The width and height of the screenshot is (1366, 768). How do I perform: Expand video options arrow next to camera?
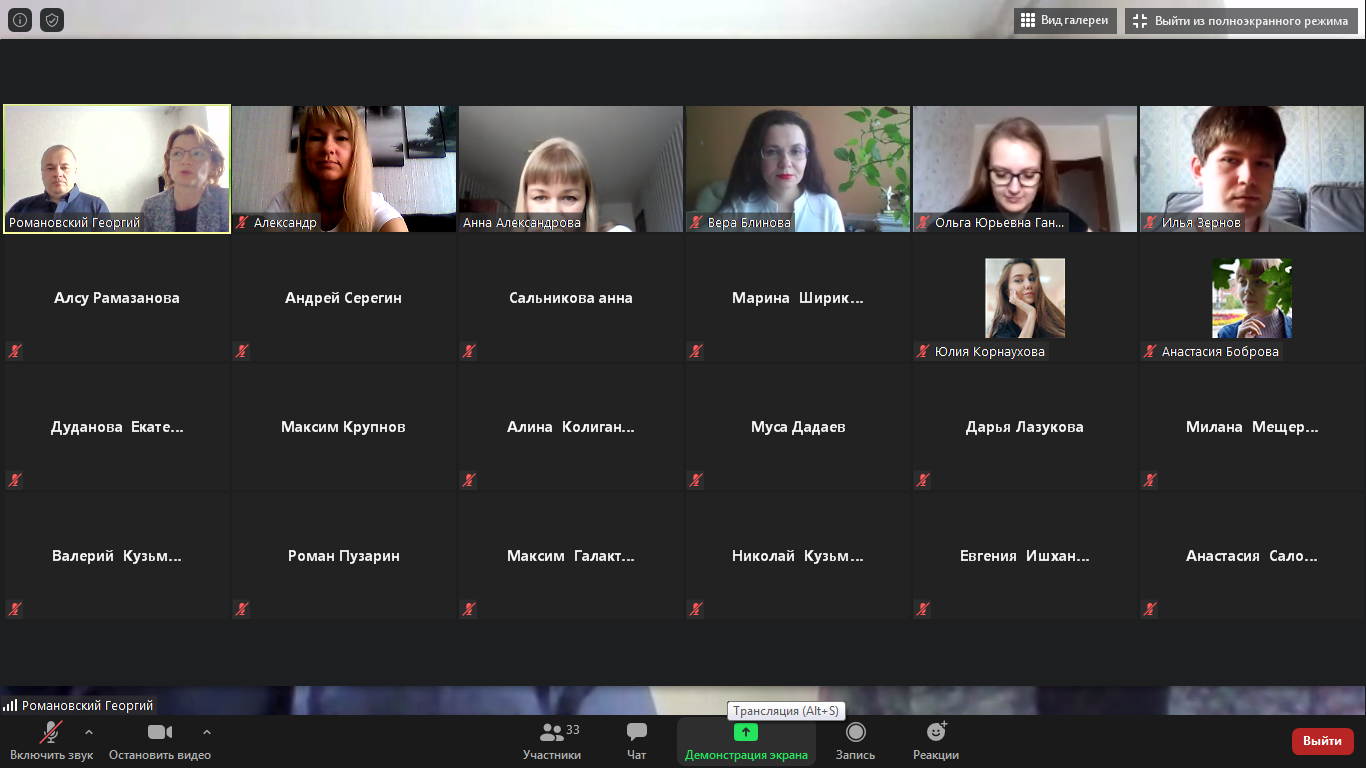click(206, 732)
